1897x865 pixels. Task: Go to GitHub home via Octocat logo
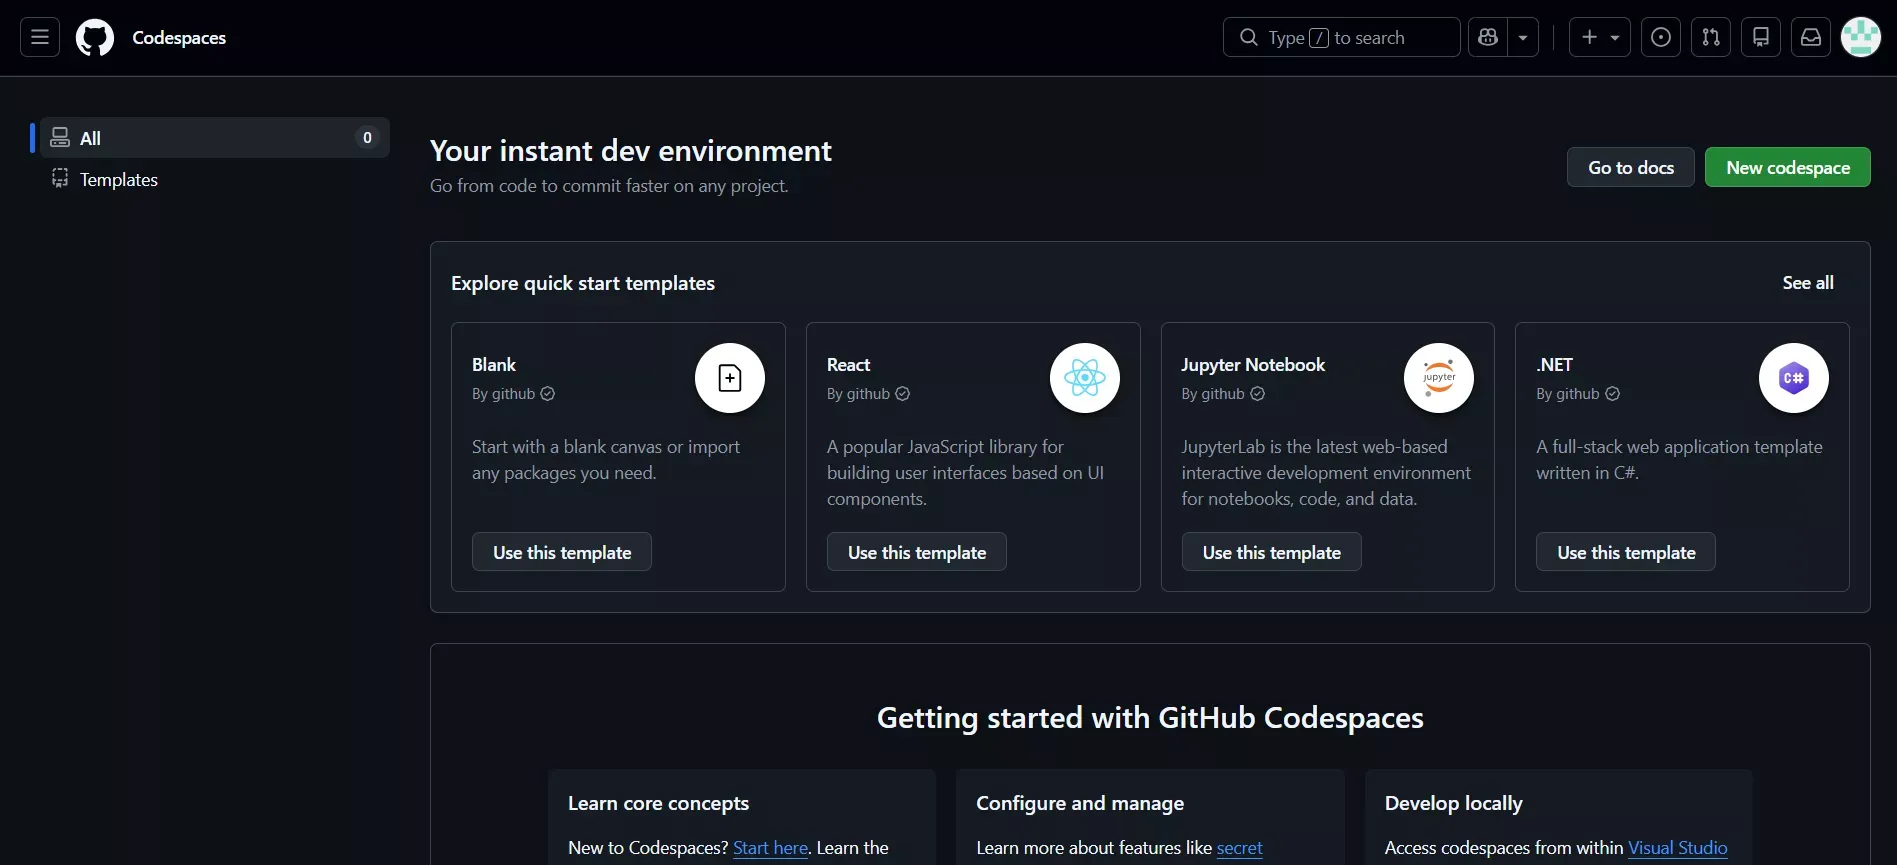pyautogui.click(x=95, y=38)
